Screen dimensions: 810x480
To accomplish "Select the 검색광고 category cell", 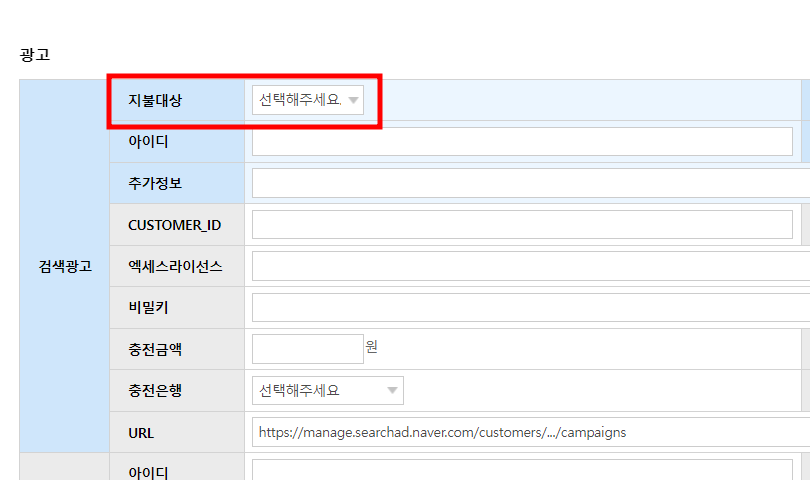I will pos(64,266).
